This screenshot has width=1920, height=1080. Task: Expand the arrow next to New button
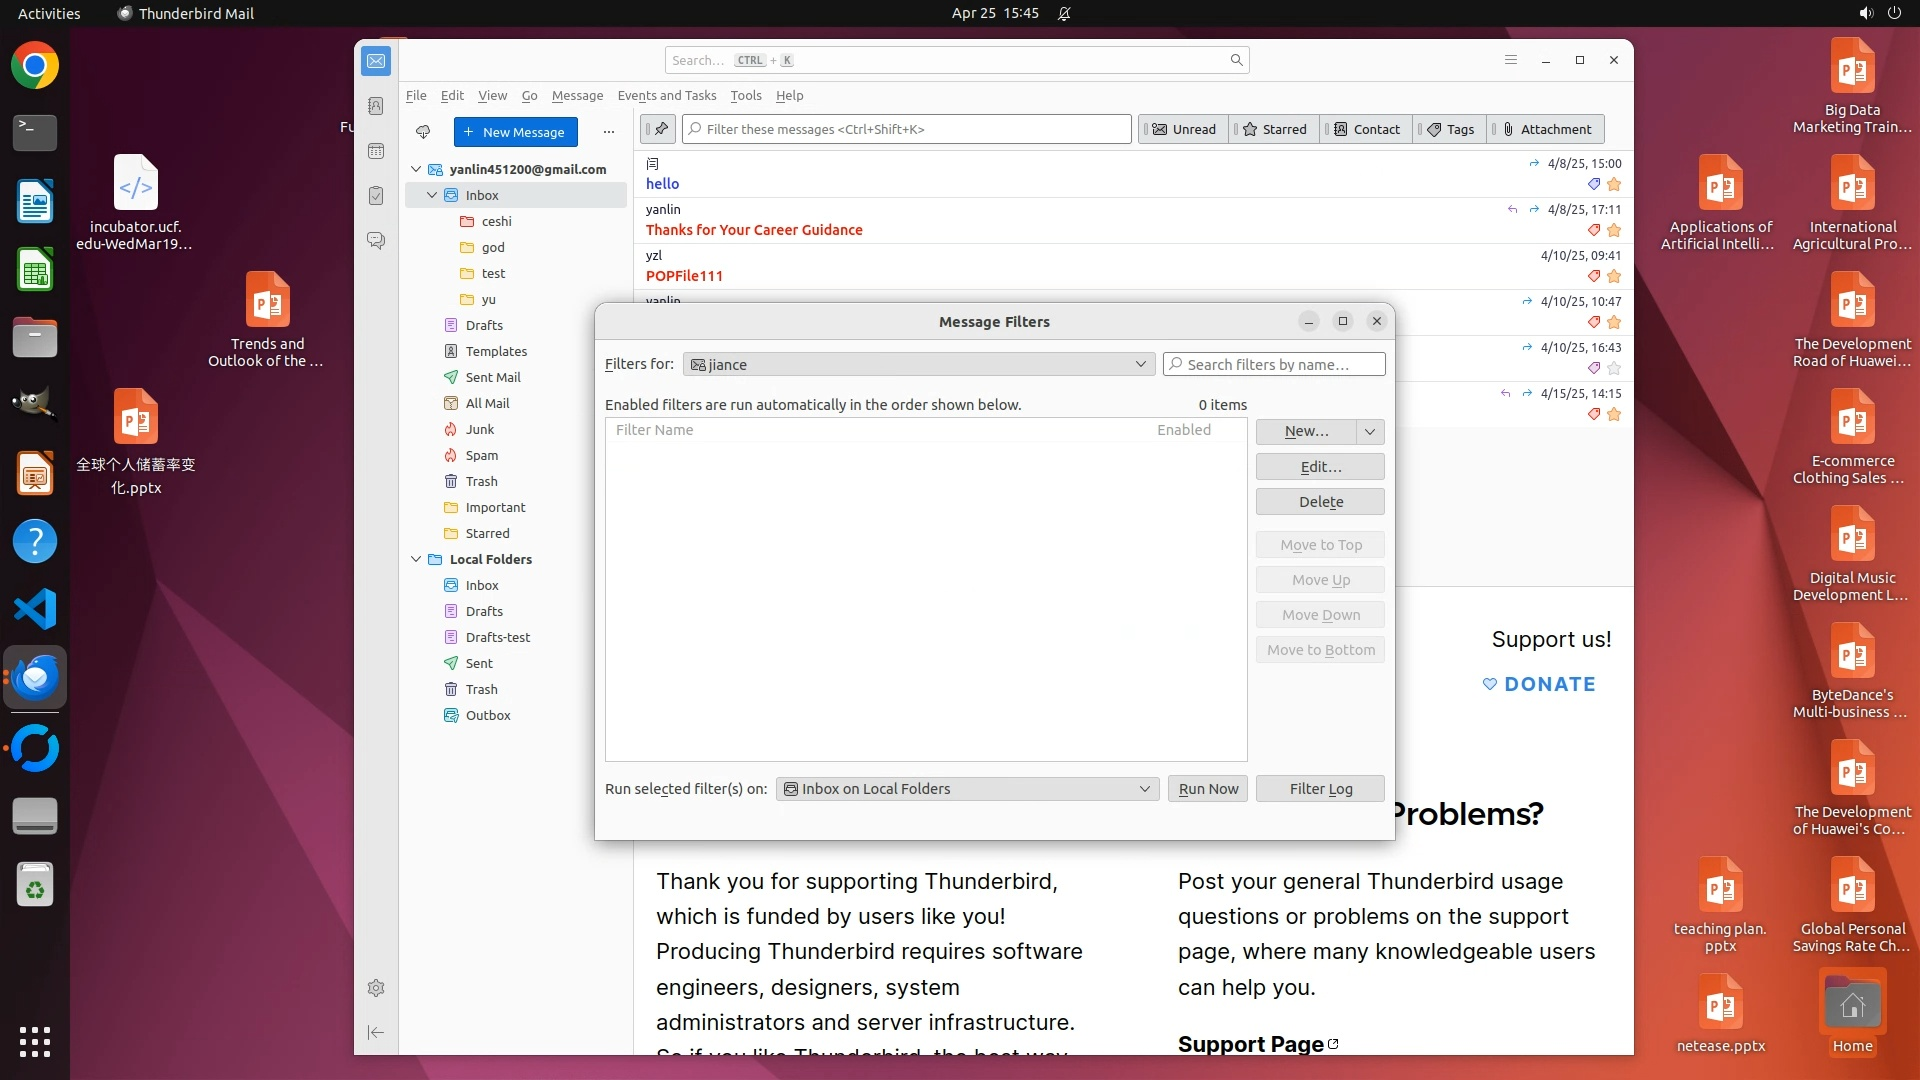[1370, 431]
